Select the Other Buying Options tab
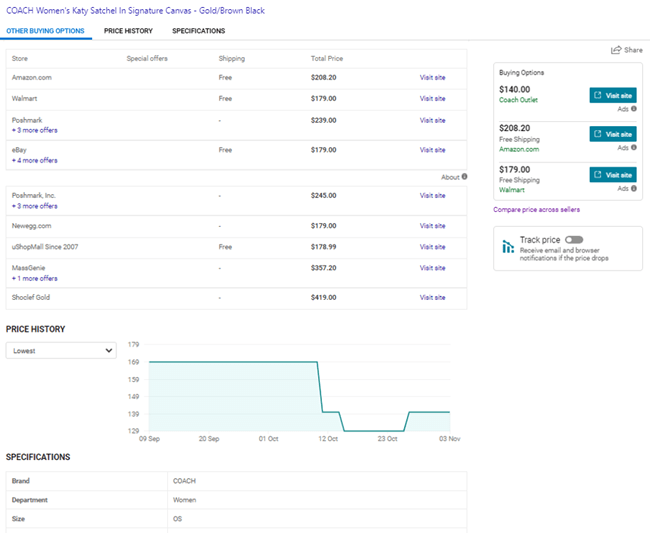Image resolution: width=650 pixels, height=533 pixels. [x=45, y=31]
